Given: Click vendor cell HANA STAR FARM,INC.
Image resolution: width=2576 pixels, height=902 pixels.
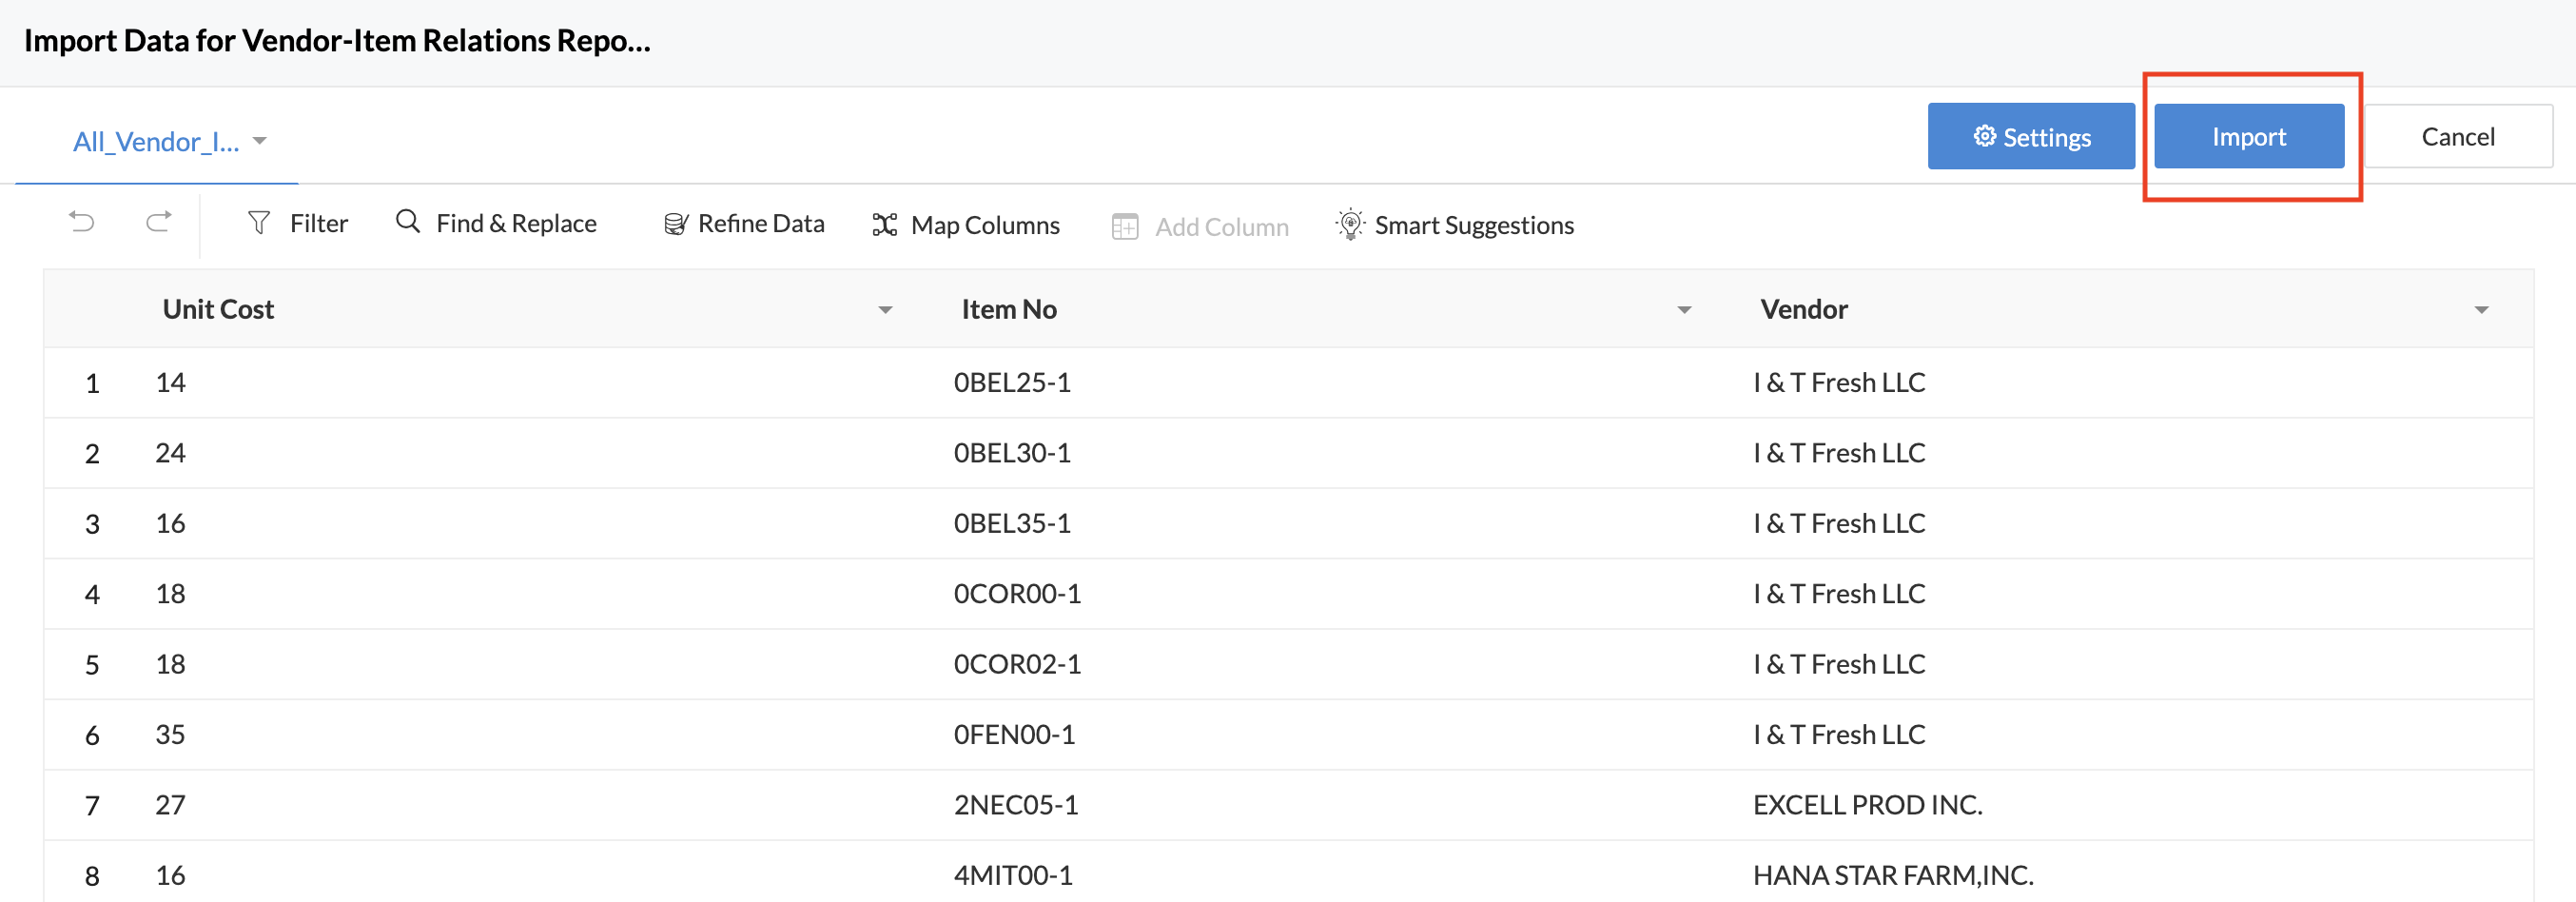Looking at the screenshot, I should (1893, 875).
